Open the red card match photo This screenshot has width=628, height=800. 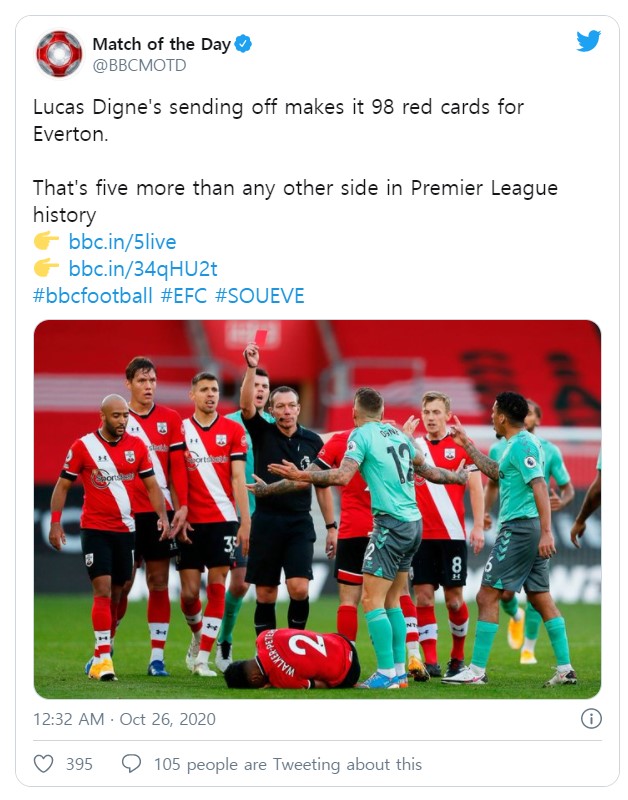(x=317, y=509)
